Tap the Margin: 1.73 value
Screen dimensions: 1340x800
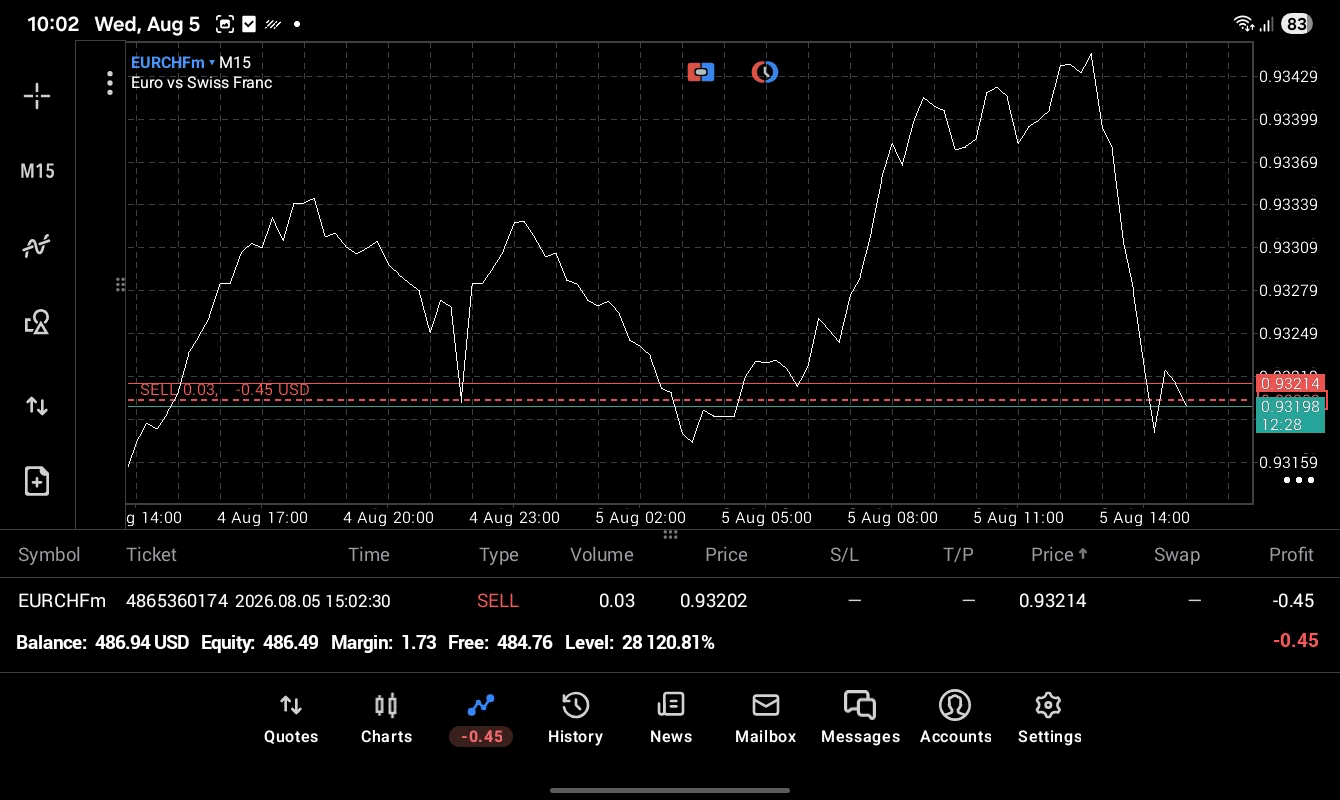tap(383, 643)
